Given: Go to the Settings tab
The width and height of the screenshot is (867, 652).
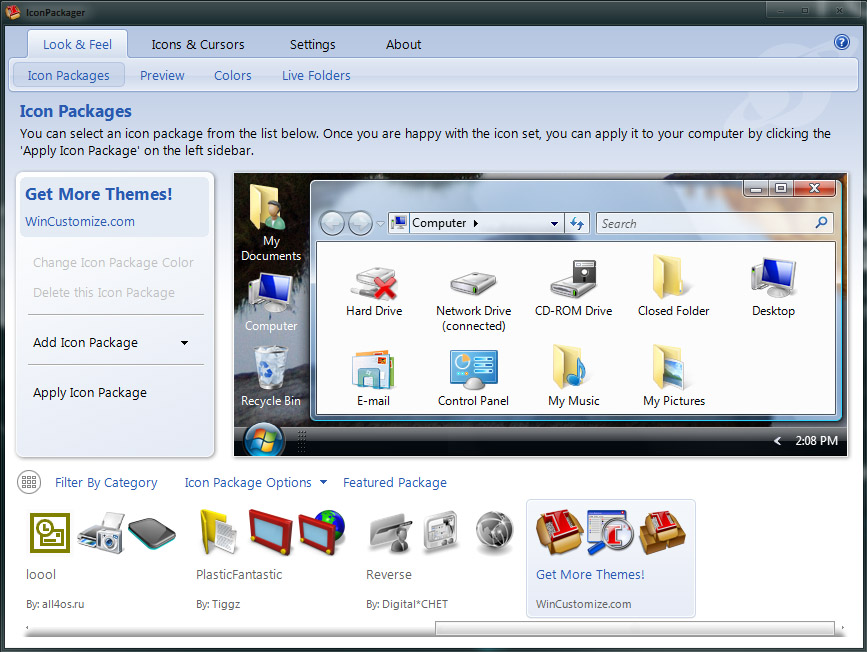Looking at the screenshot, I should pyautogui.click(x=312, y=44).
